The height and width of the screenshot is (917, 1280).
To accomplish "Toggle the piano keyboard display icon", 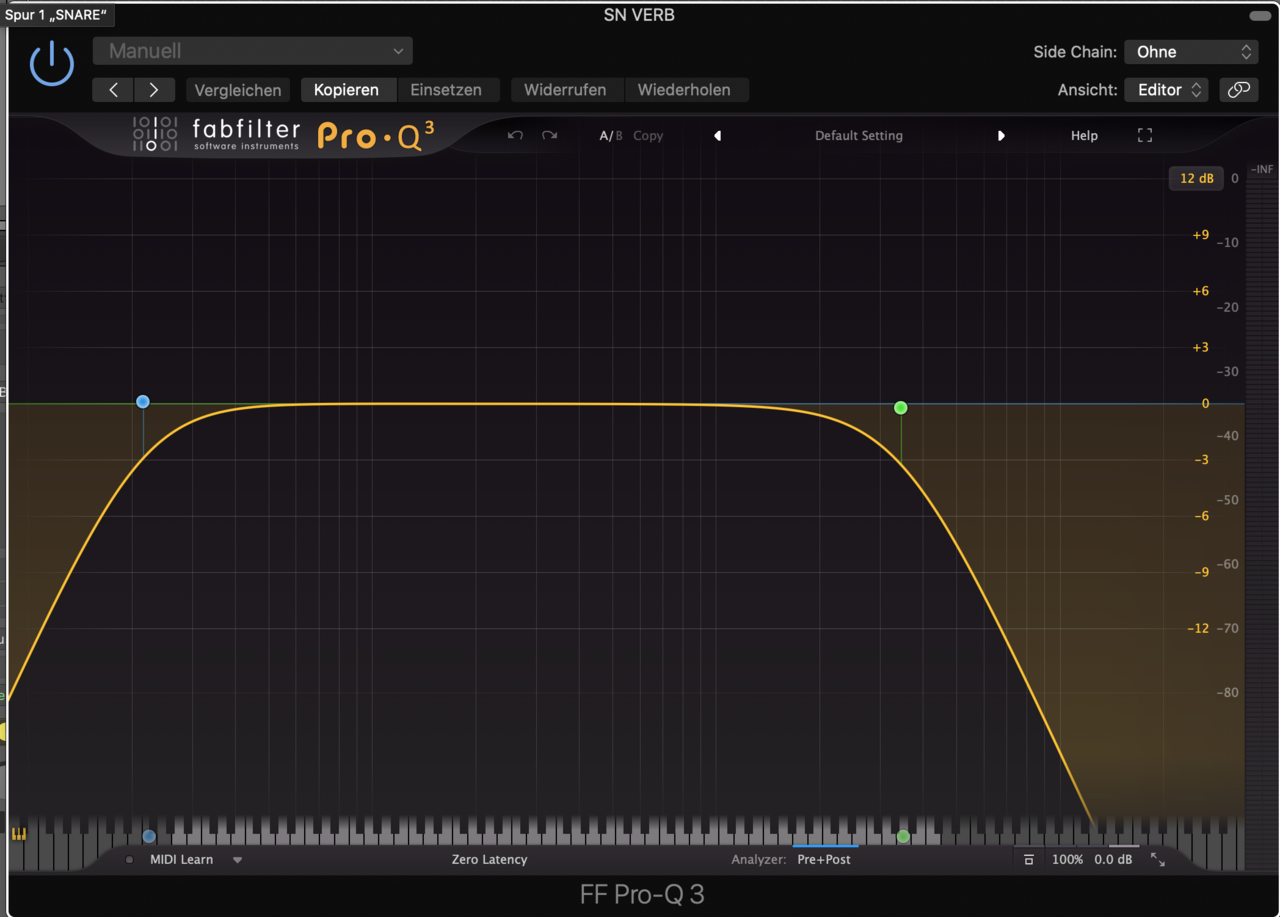I will (x=18, y=834).
